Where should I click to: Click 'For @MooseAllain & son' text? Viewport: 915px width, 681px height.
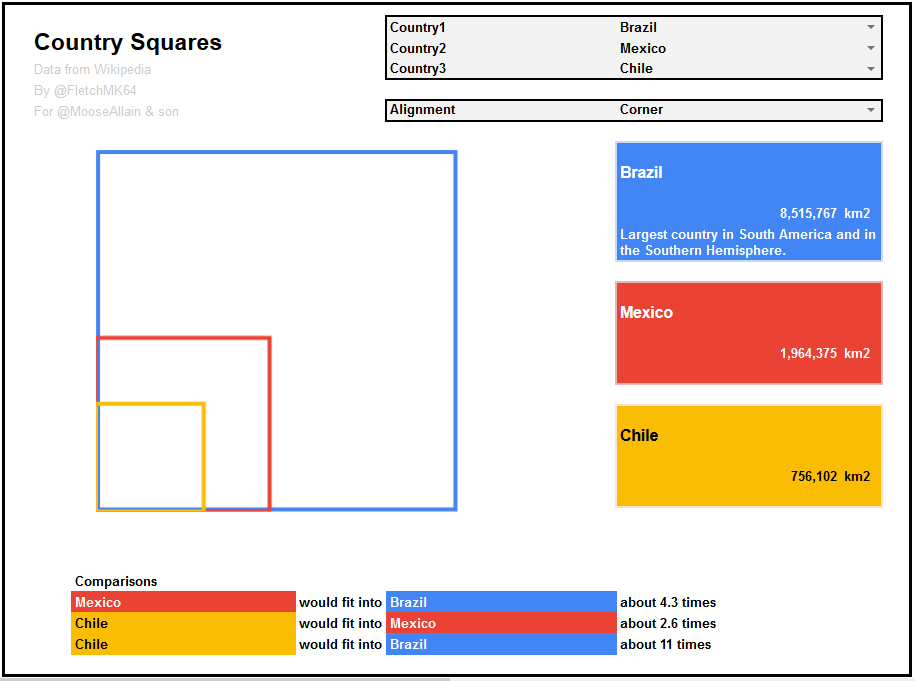coord(106,111)
